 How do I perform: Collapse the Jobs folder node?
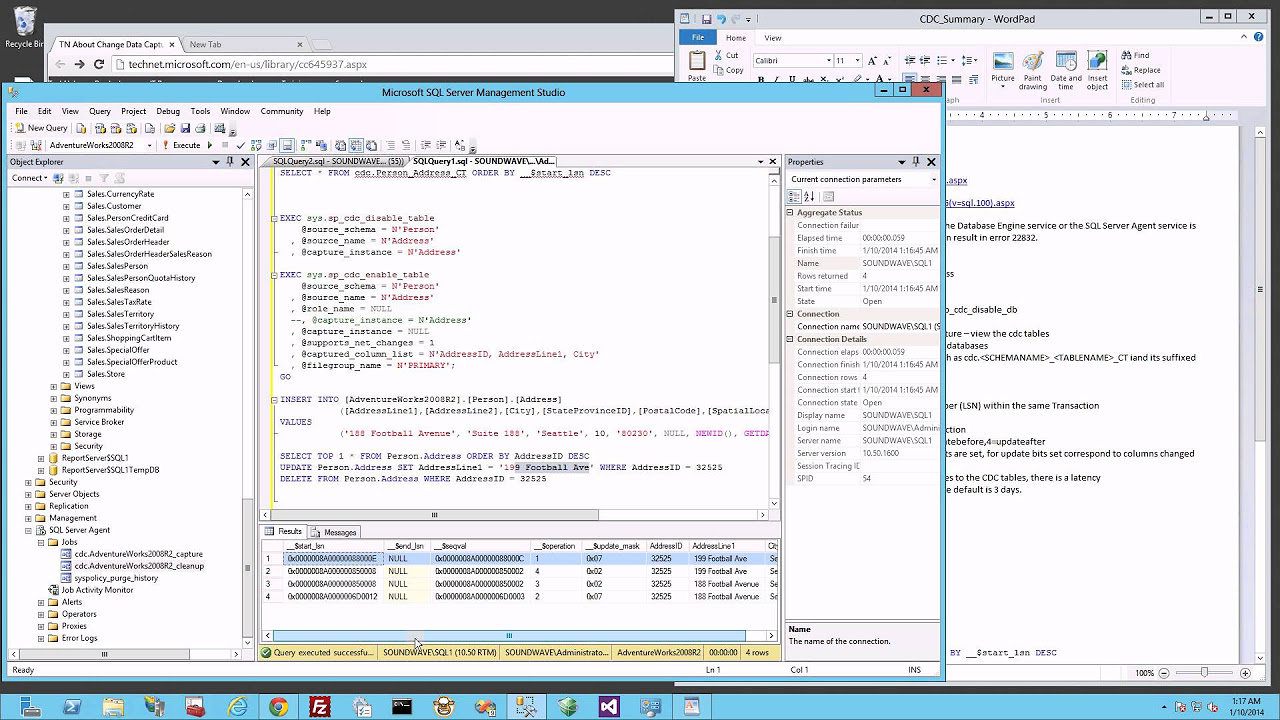[x=41, y=542]
